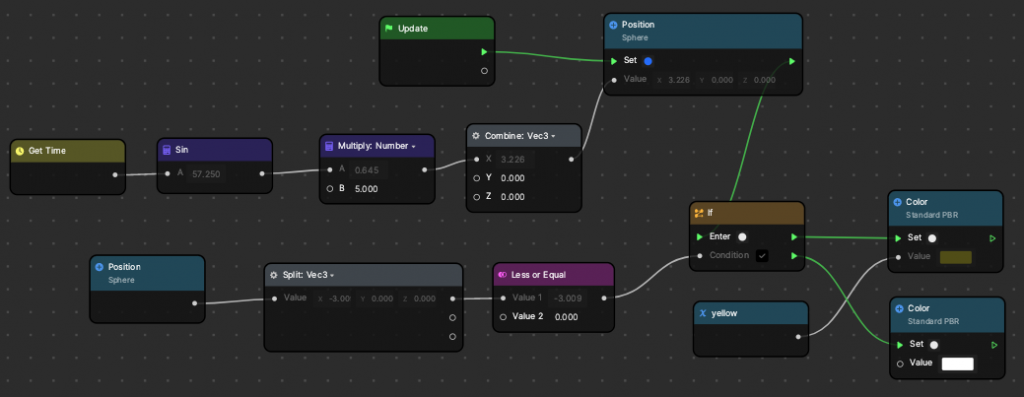Click the calculator icon on Sin node
Image resolution: width=1024 pixels, height=397 pixels.
166,150
